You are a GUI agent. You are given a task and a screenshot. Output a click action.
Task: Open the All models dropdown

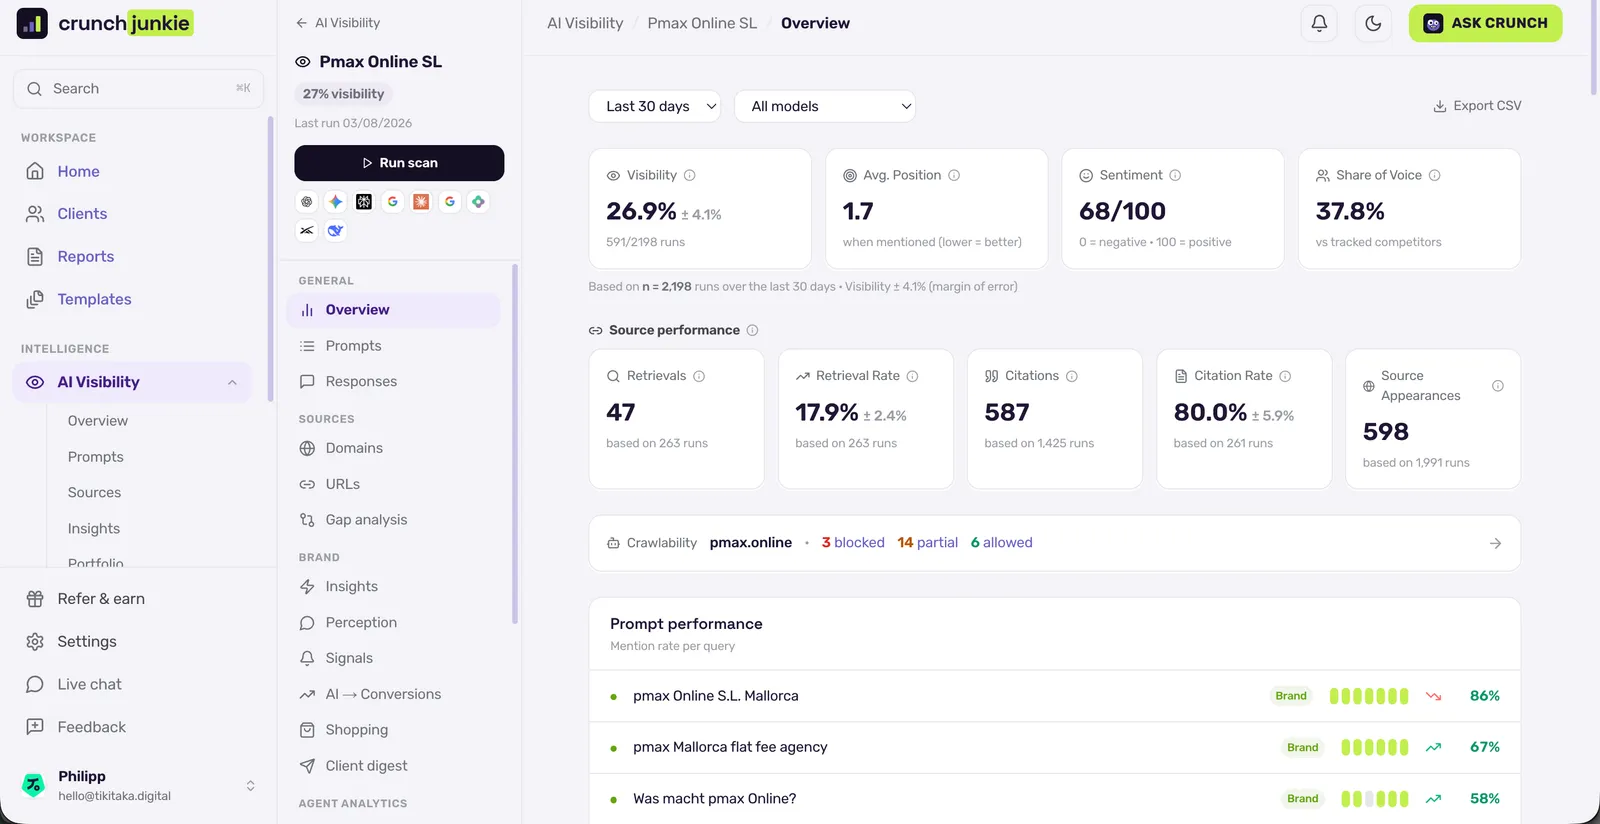[825, 106]
